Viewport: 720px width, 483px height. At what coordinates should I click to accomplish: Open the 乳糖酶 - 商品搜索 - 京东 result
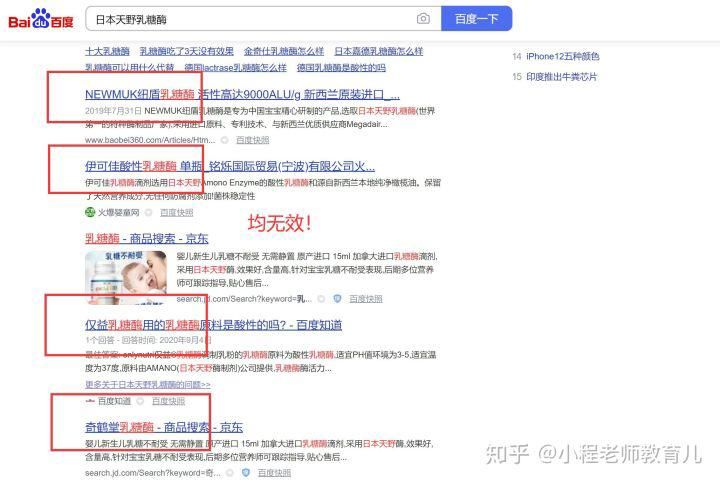(147, 238)
